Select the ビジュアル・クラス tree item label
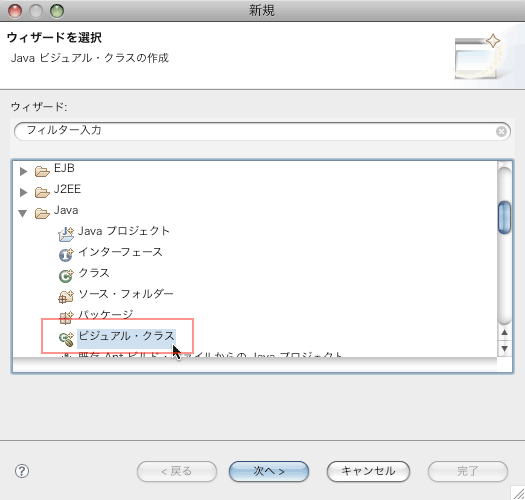The height and width of the screenshot is (500, 525). click(x=126, y=336)
